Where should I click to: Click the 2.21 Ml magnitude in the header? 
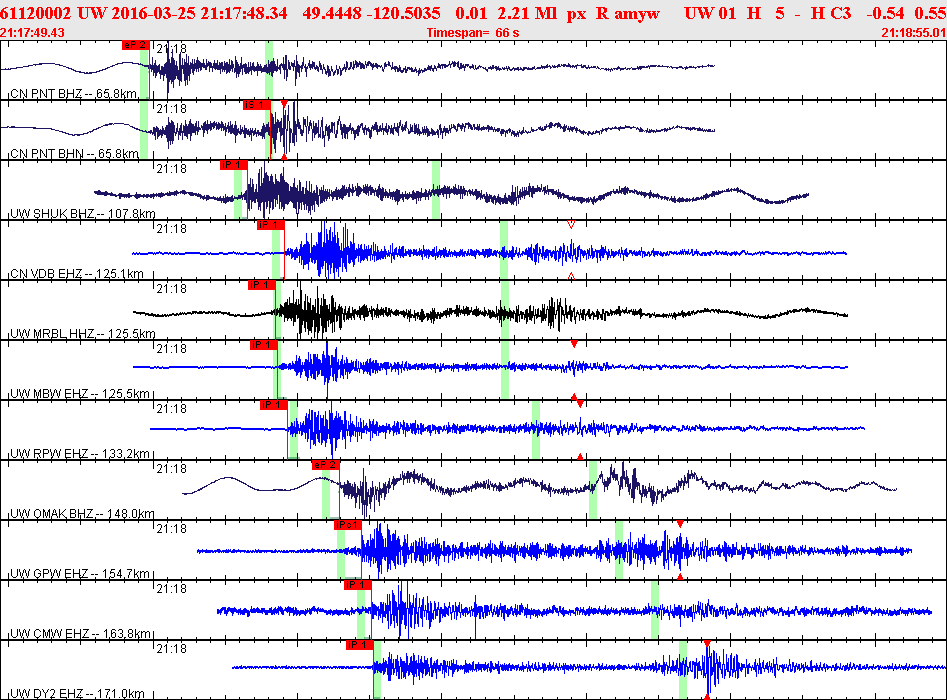[527, 13]
